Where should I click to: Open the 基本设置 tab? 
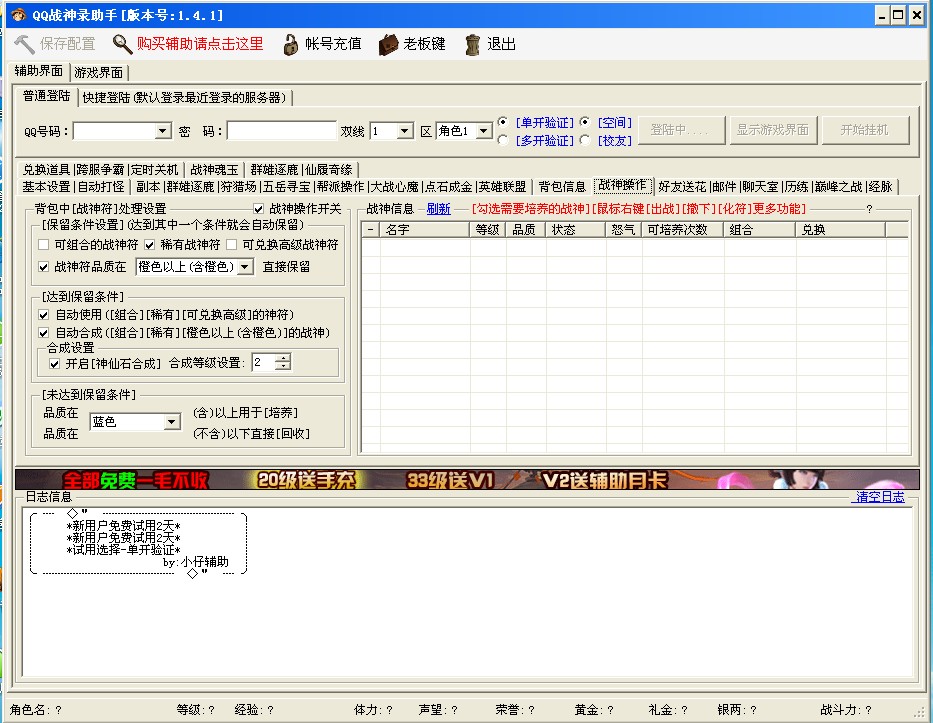(x=46, y=187)
